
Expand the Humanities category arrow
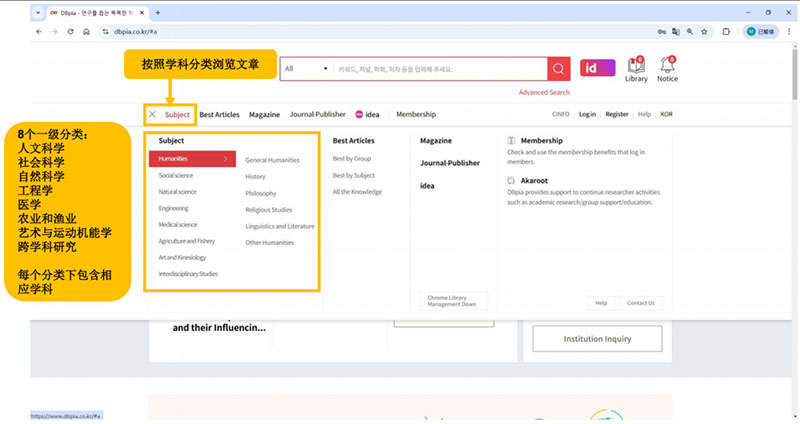tap(226, 159)
